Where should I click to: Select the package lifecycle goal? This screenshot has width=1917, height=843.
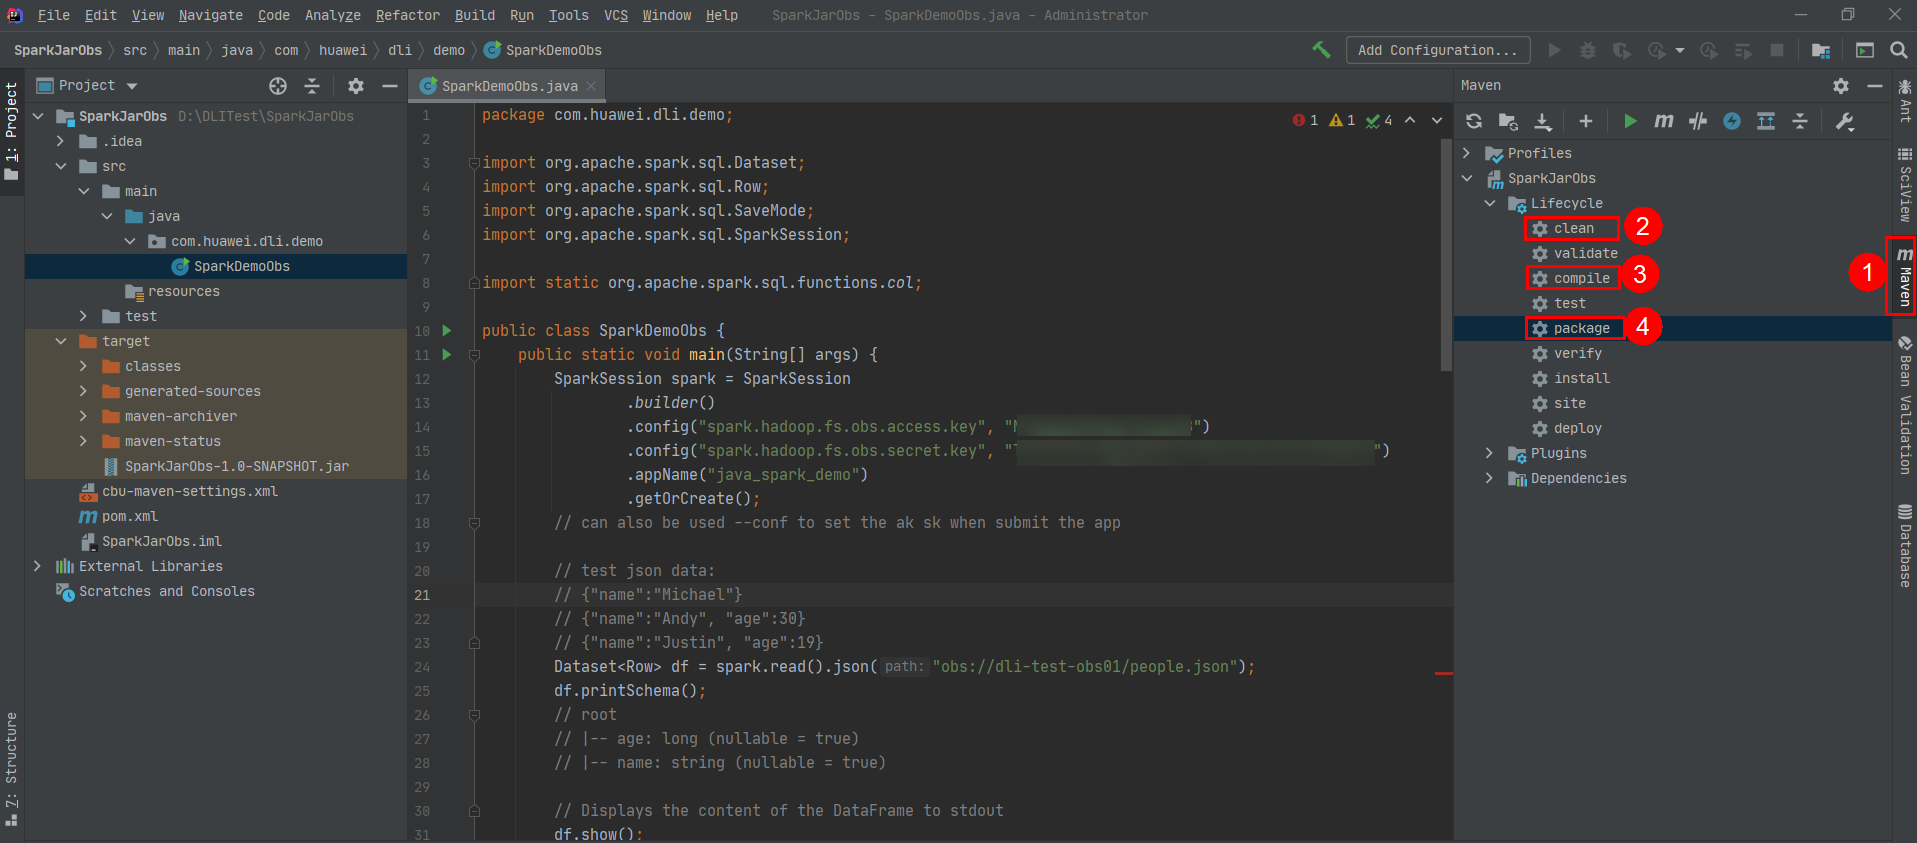click(1581, 328)
